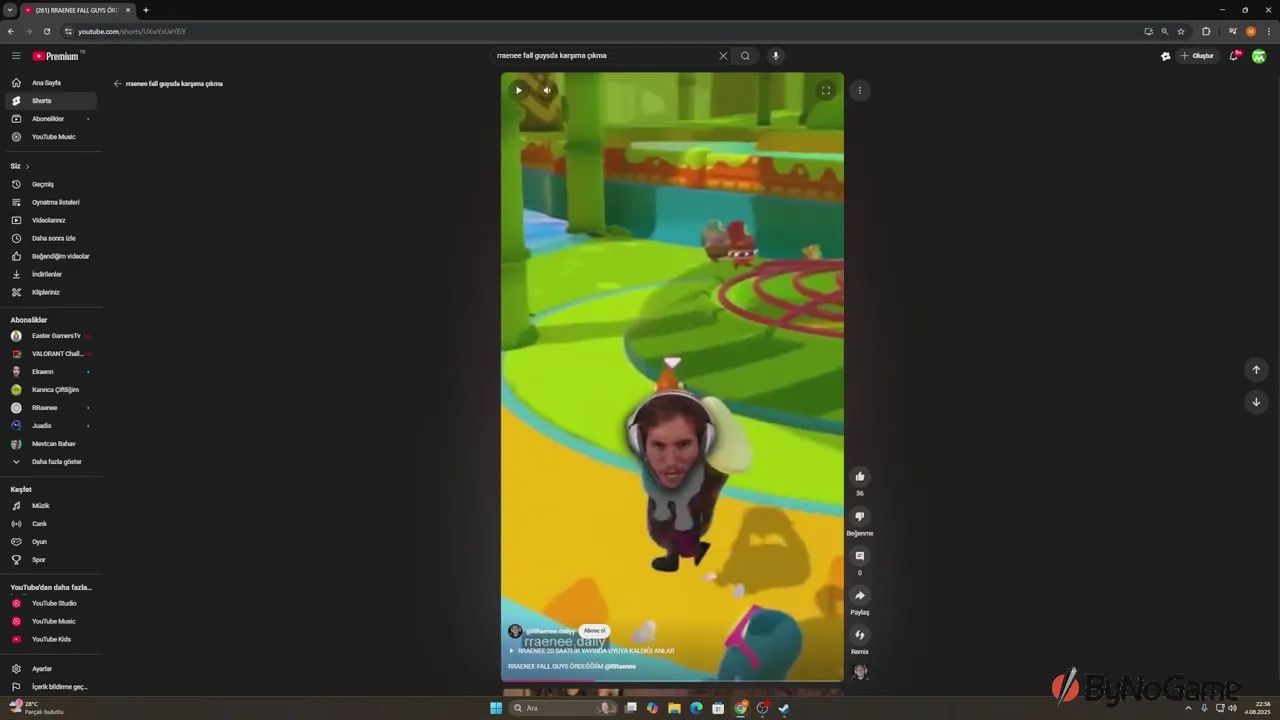Click Windows taskbar search Ara box
The height and width of the screenshot is (720, 1280).
coord(563,708)
